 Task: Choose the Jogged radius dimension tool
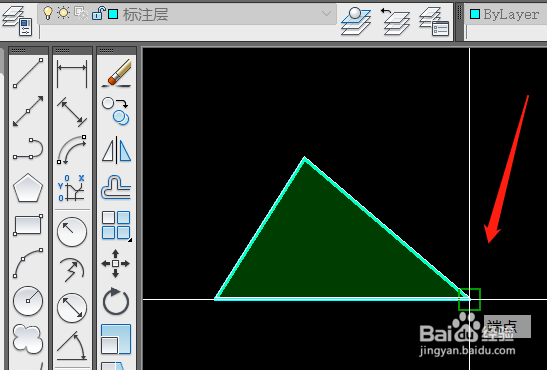72,270
